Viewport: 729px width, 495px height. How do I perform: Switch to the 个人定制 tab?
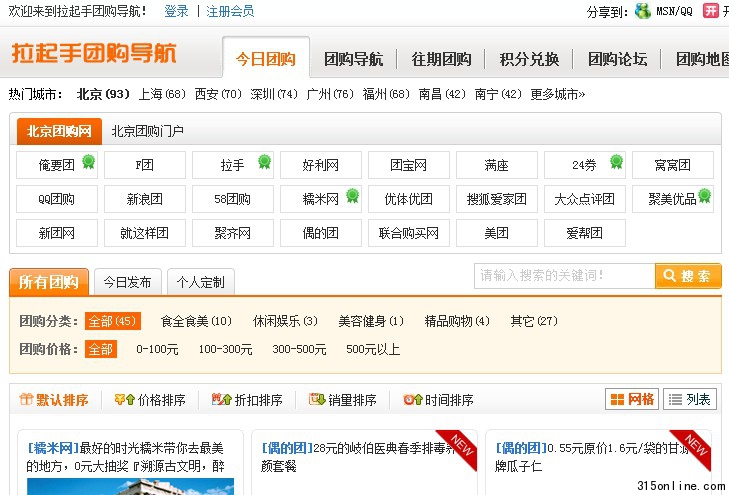pos(200,282)
